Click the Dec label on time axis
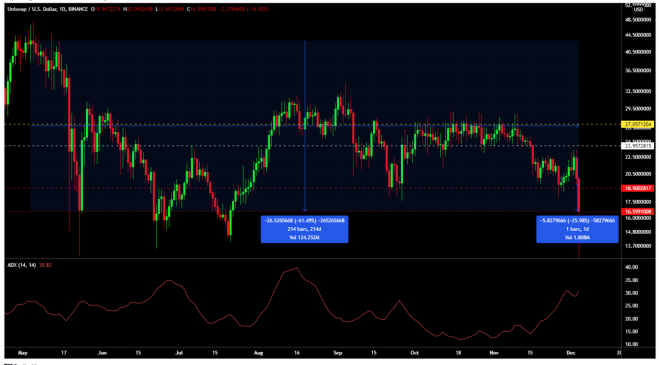660x365 pixels. tap(571, 353)
